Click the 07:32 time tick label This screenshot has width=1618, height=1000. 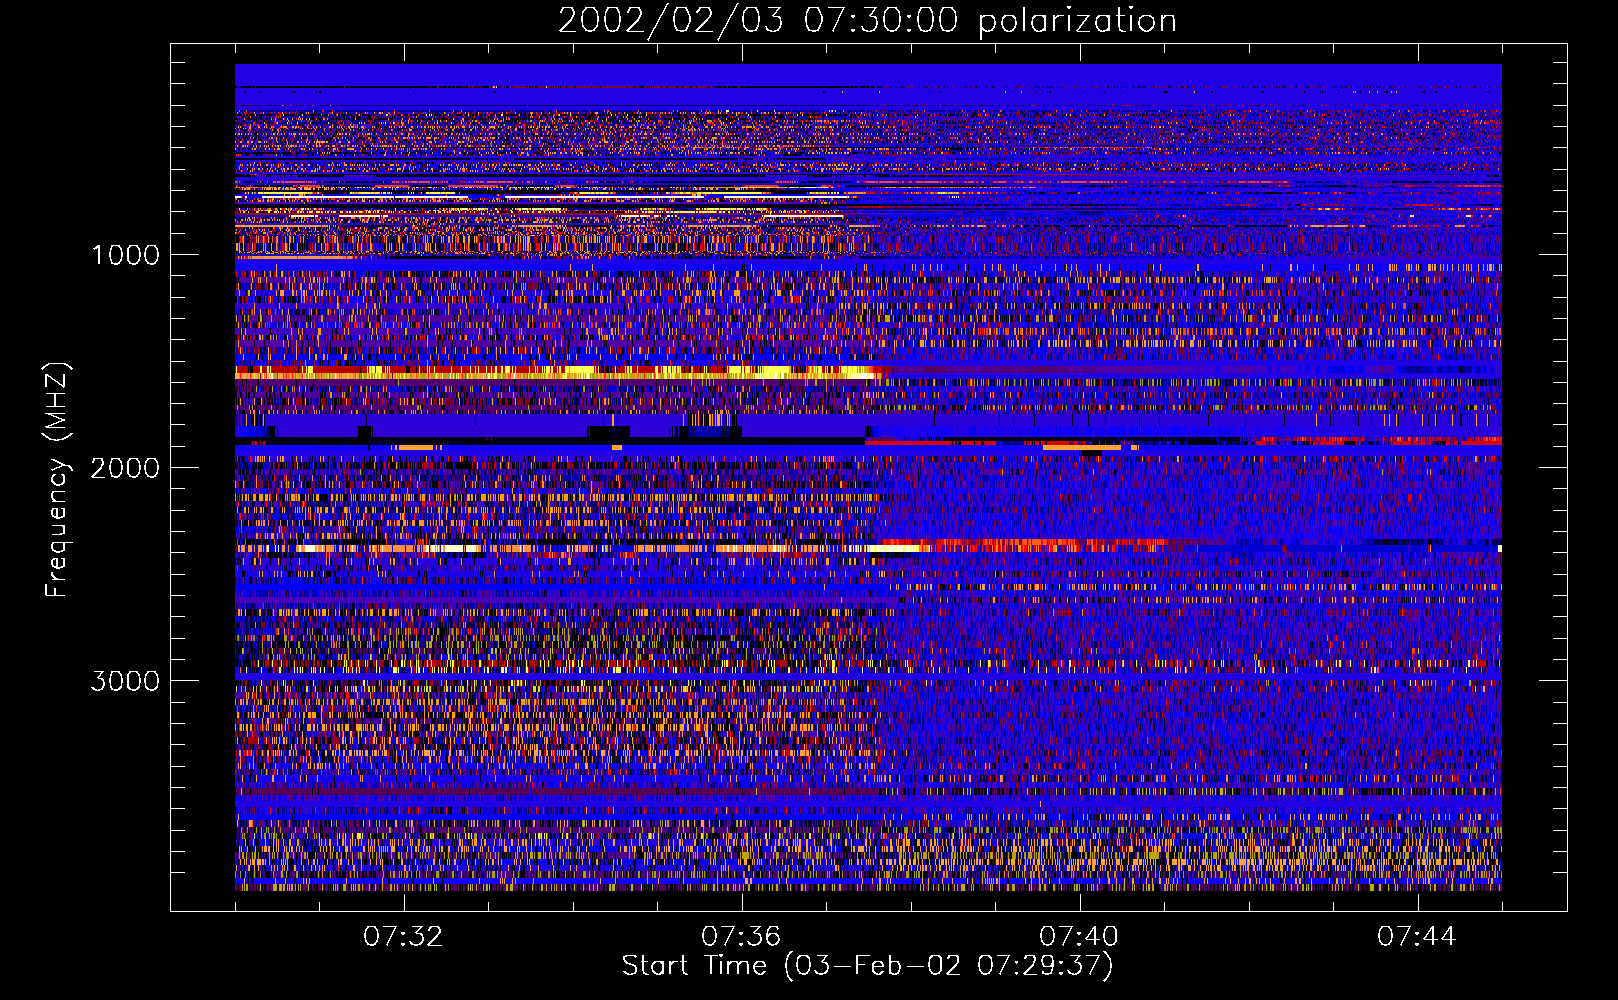coord(403,937)
